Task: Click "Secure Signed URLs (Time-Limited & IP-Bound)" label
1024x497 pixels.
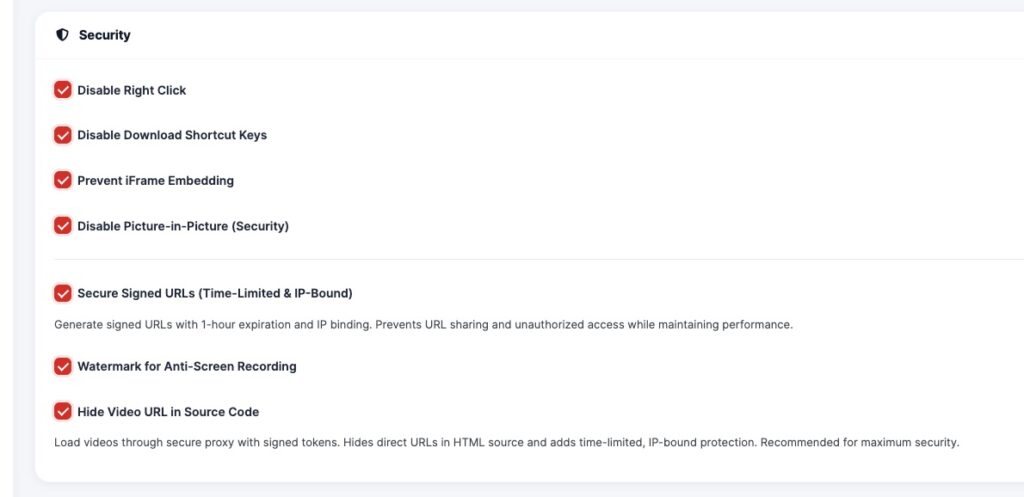Action: coord(215,294)
